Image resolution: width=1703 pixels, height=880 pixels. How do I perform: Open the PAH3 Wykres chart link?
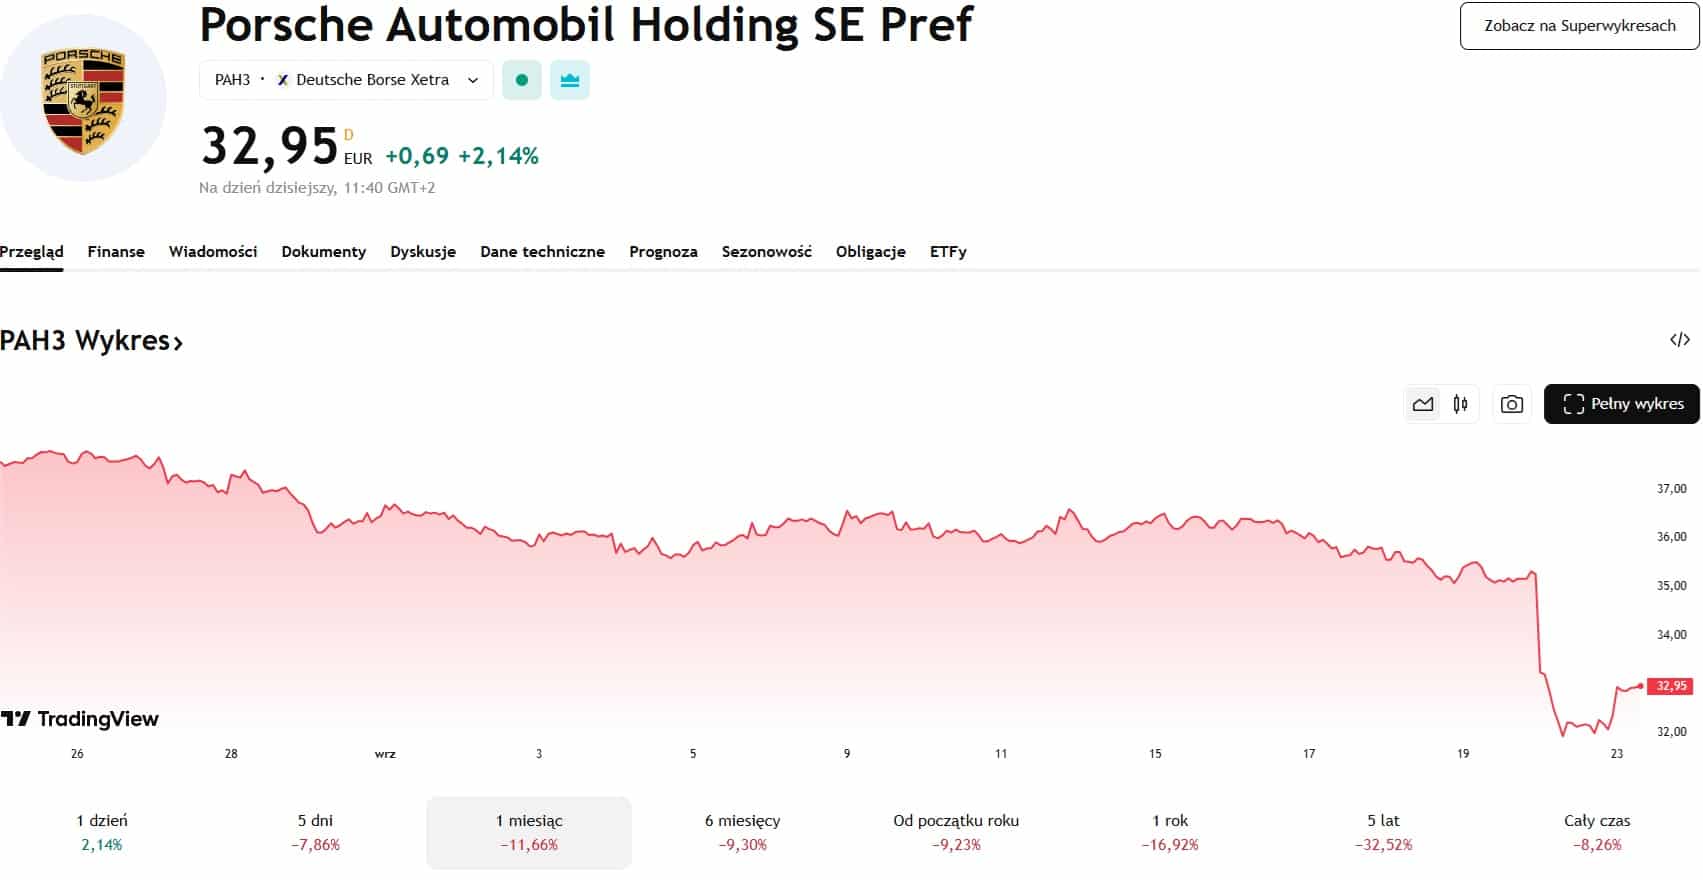point(91,341)
